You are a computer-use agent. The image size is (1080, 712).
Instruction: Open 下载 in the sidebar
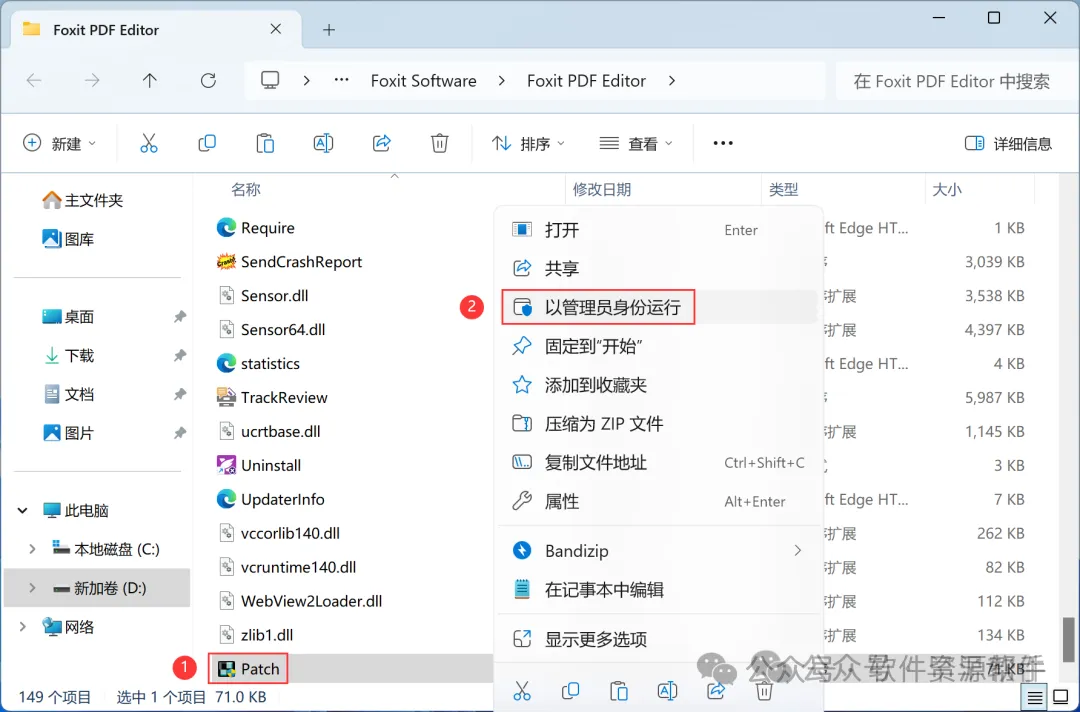(x=68, y=355)
